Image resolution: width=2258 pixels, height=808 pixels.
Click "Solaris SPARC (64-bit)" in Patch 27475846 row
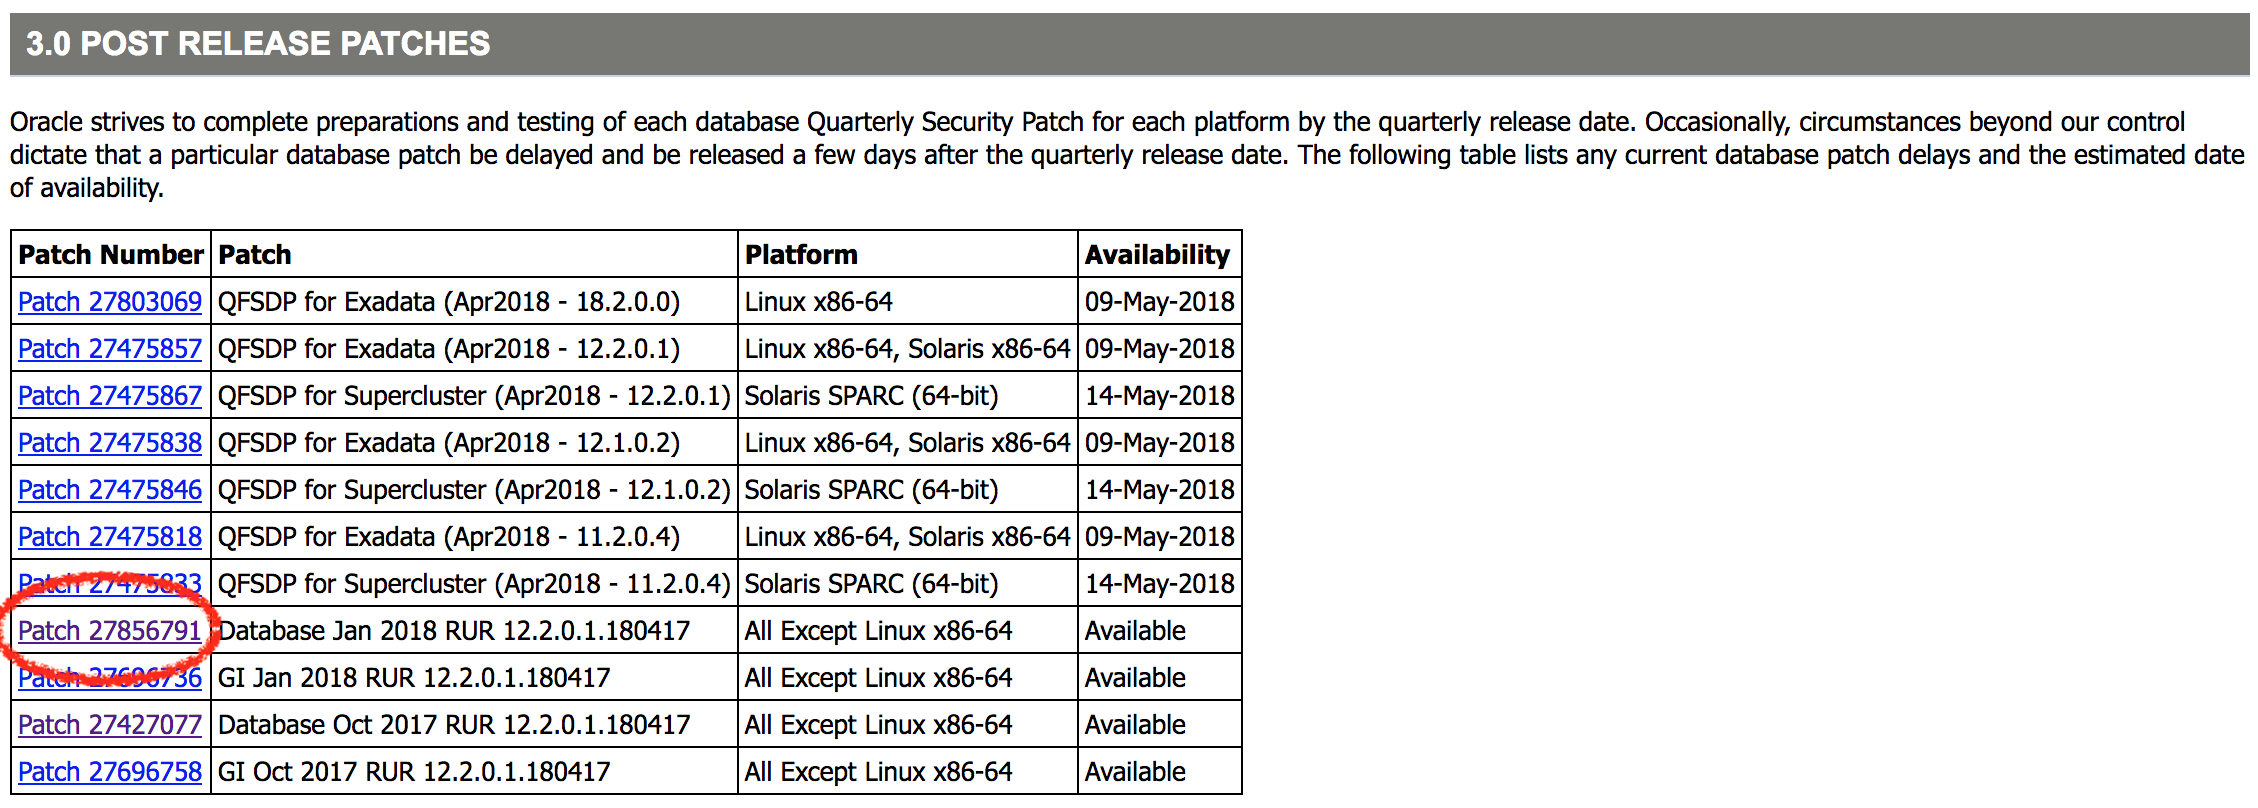[872, 490]
